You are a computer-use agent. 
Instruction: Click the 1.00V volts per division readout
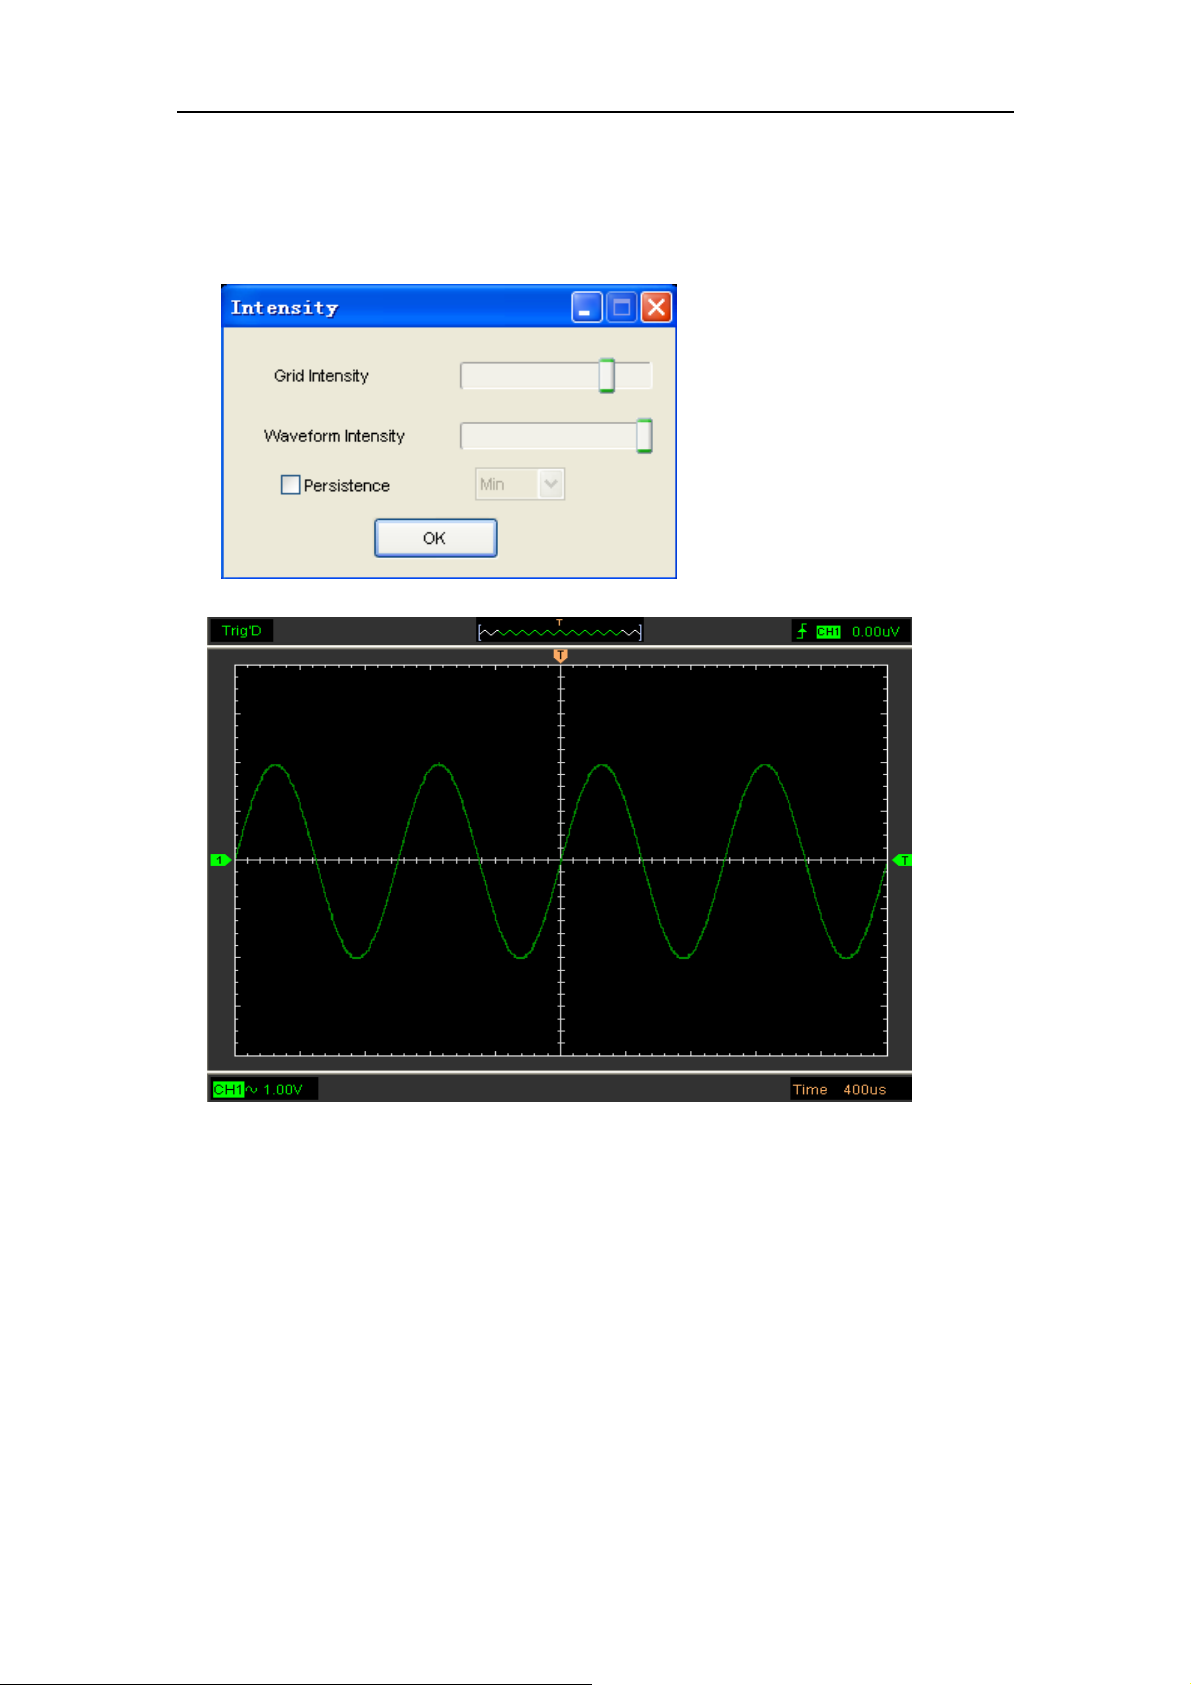[283, 1089]
